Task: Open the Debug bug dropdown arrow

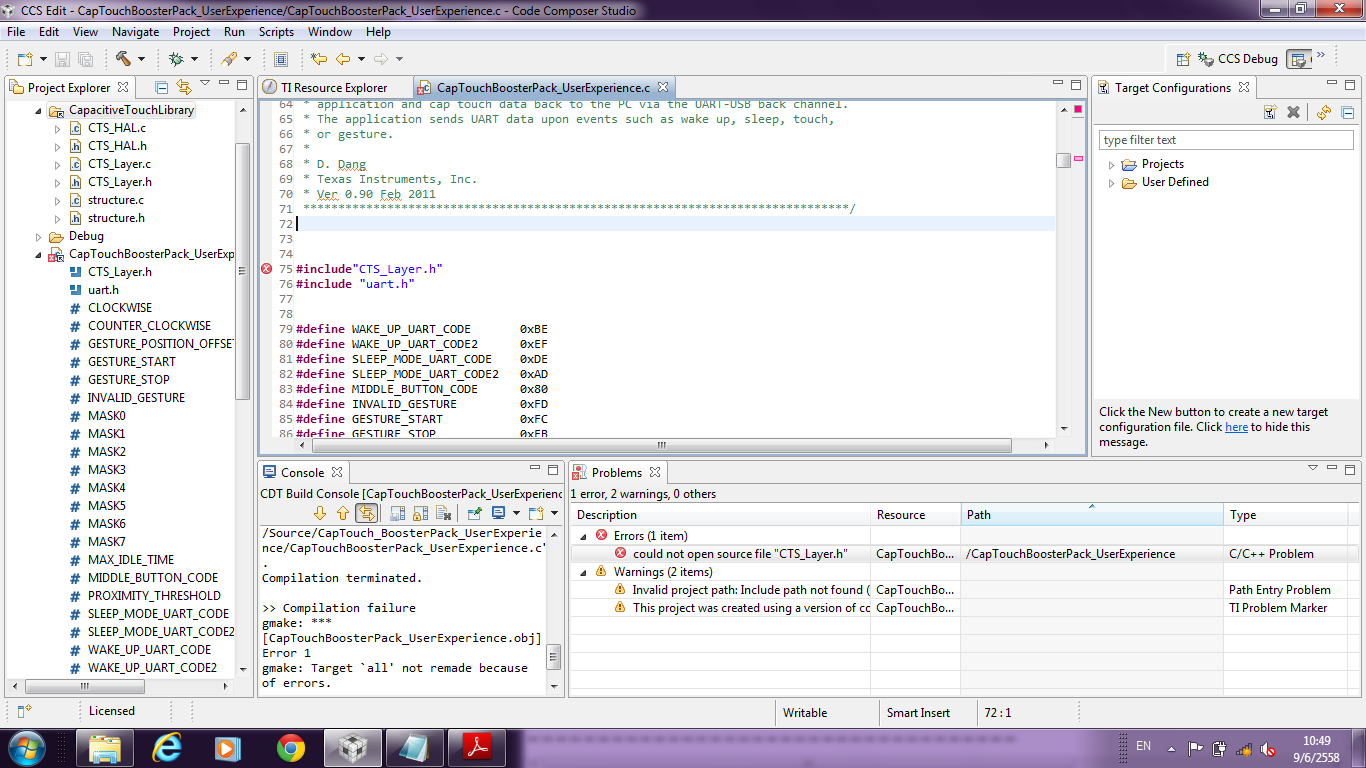Action: pos(194,60)
